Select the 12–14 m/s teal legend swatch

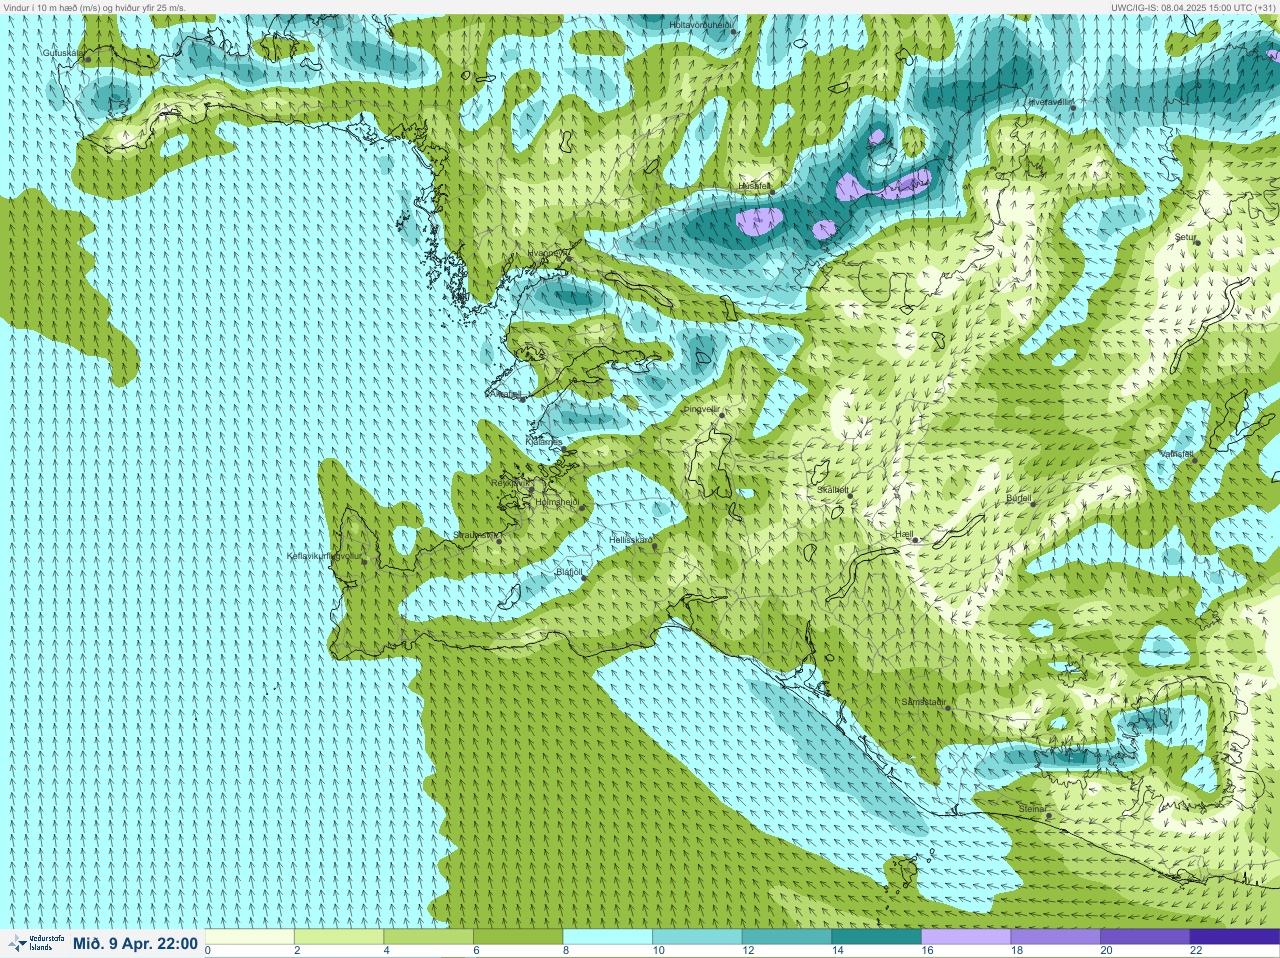[787, 937]
